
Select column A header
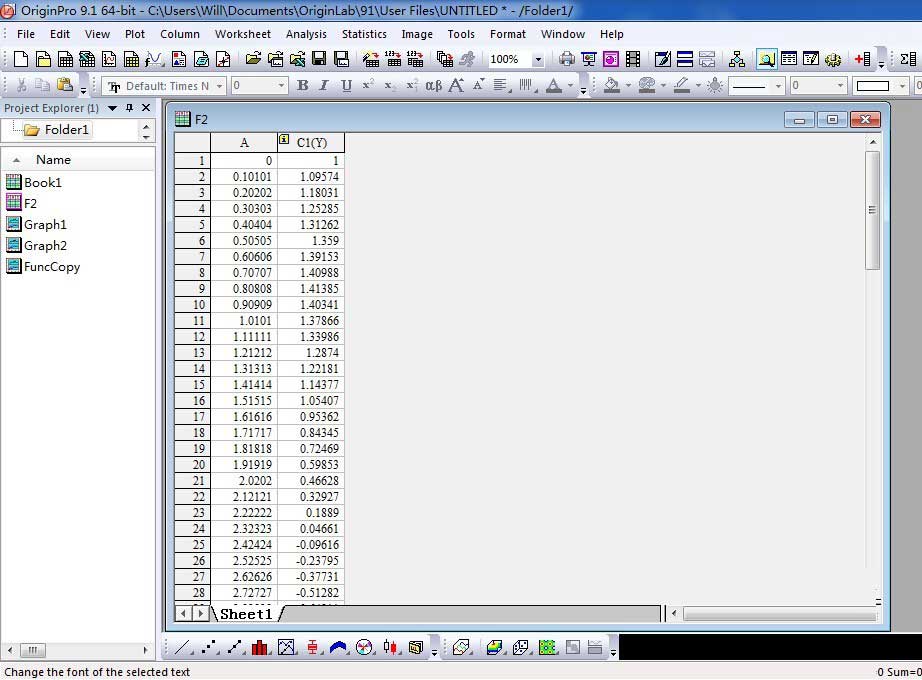244,142
